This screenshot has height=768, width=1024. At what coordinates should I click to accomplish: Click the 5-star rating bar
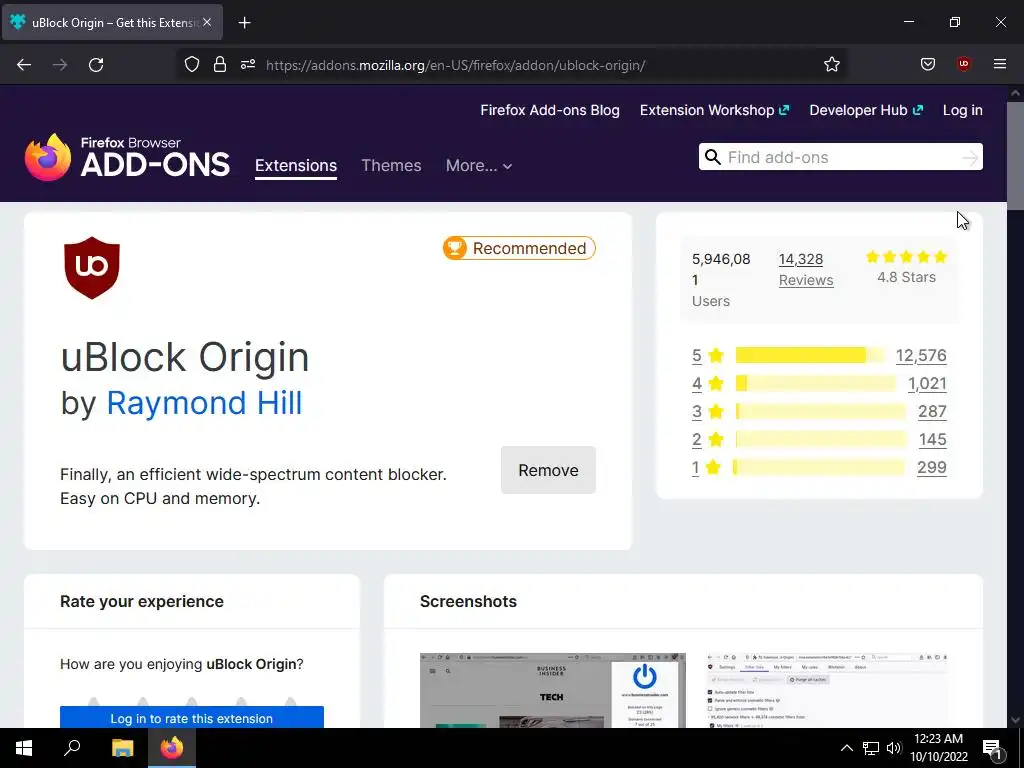810,355
